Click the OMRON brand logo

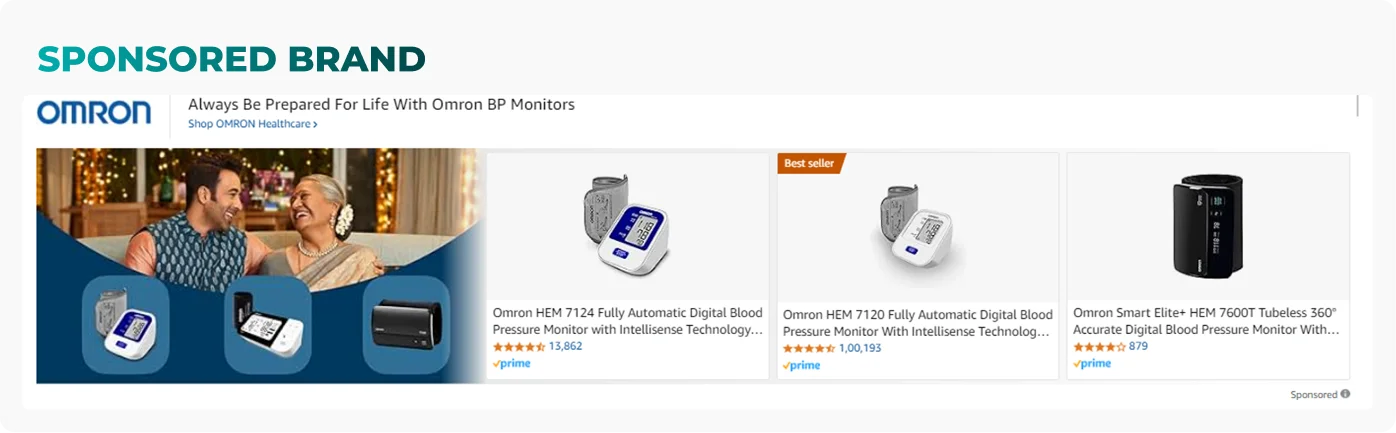coord(94,112)
